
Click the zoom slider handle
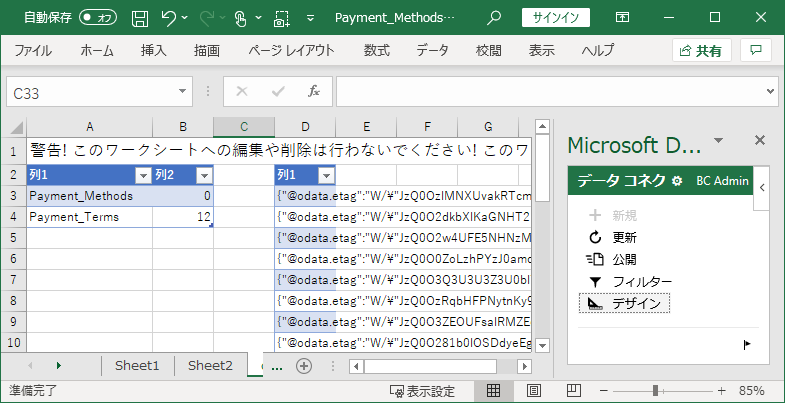(655, 390)
